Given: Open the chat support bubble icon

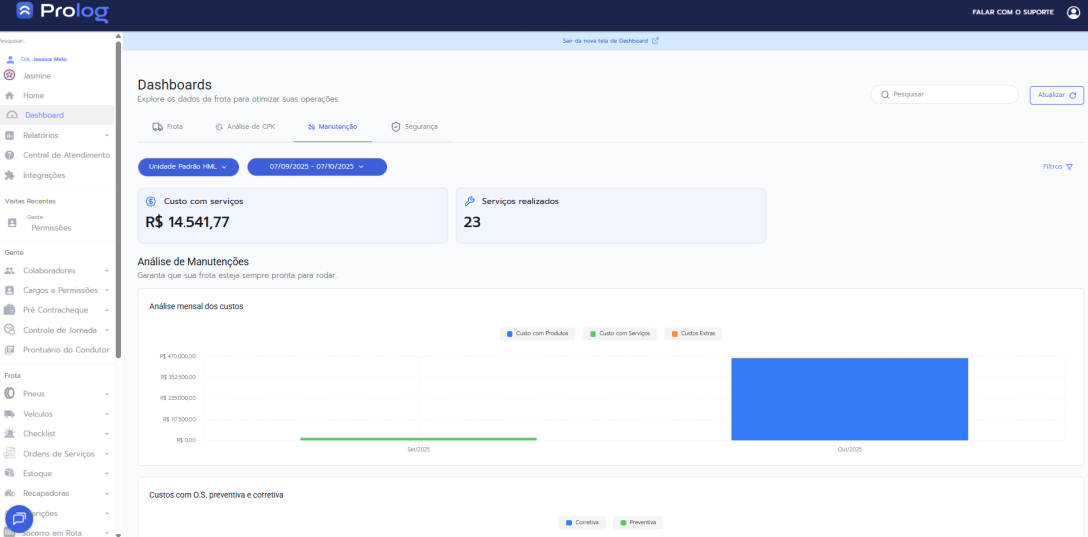Looking at the screenshot, I should tap(19, 519).
